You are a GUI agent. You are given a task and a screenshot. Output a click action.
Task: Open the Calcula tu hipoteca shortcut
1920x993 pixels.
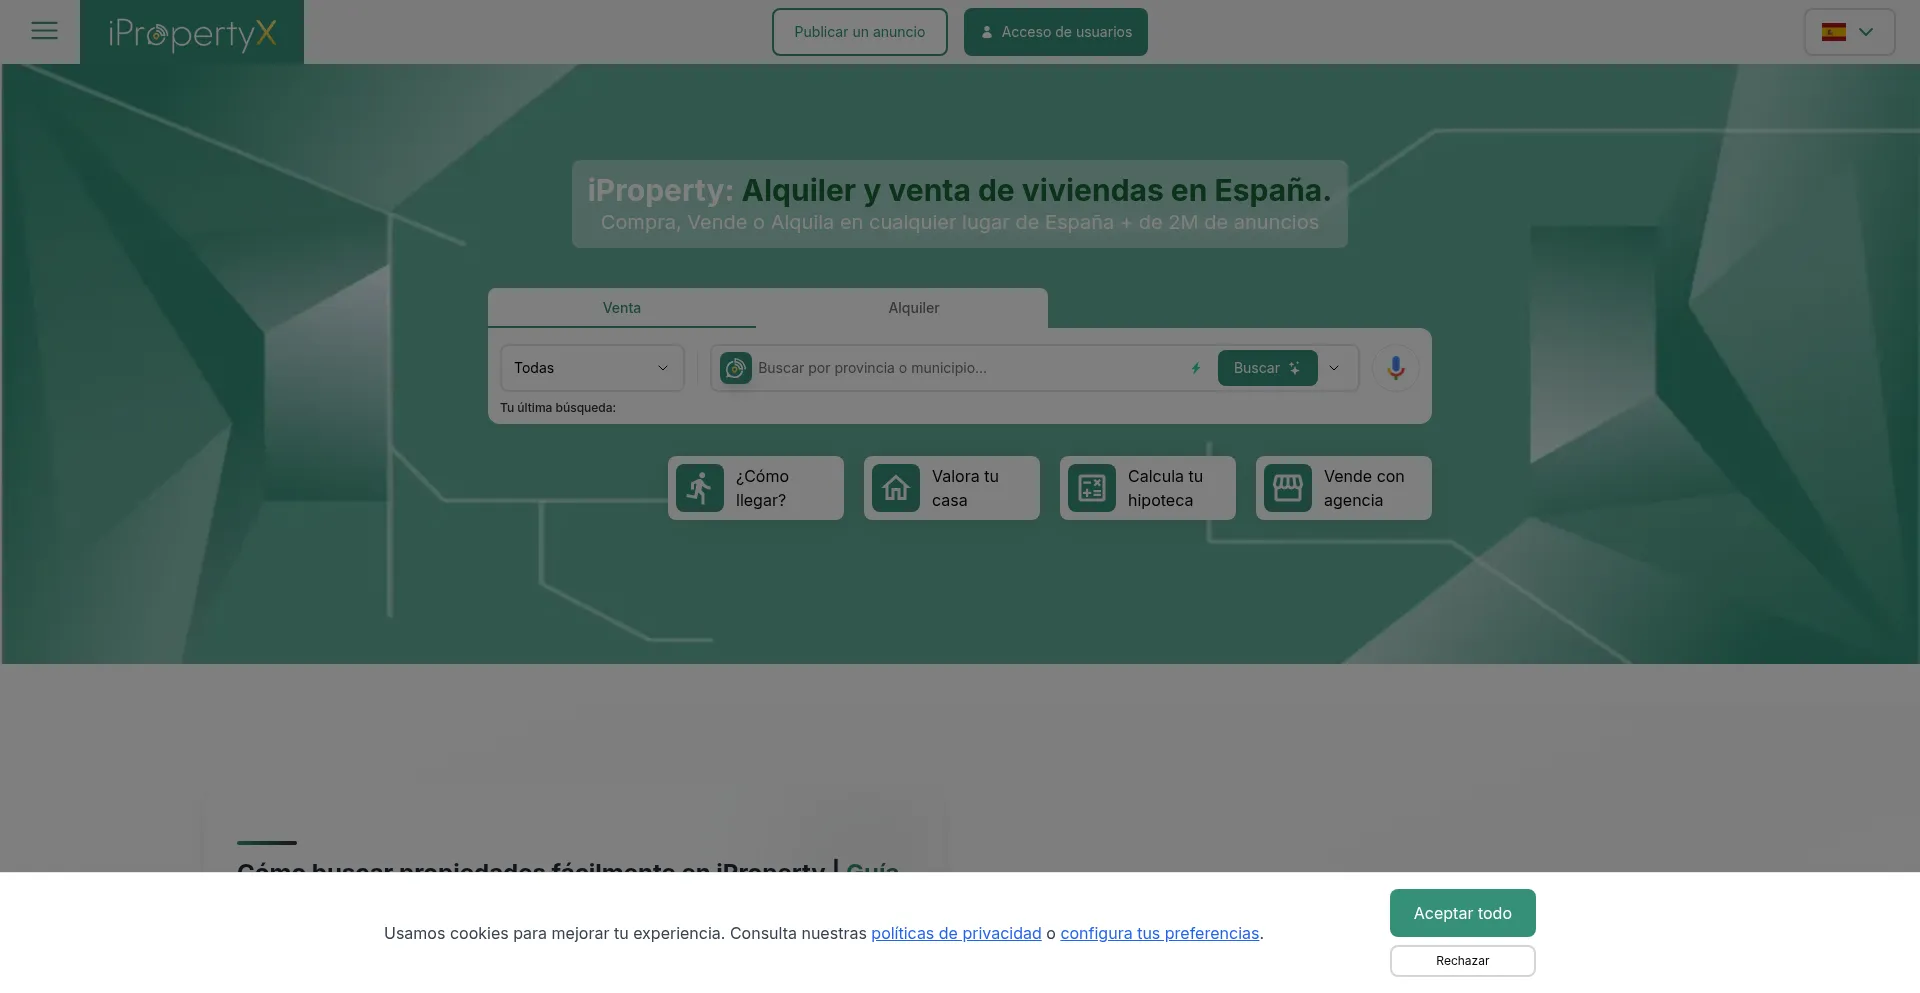tap(1148, 488)
